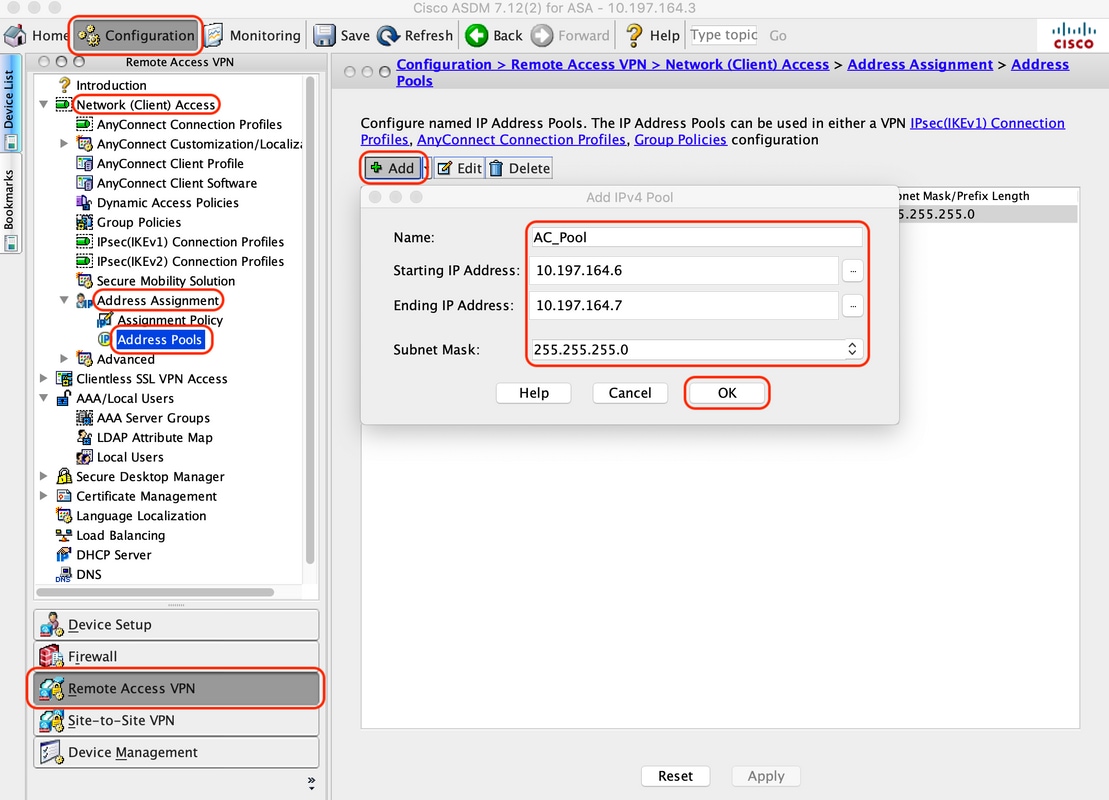Click the Load Balancing icon
Image resolution: width=1109 pixels, height=800 pixels.
coord(64,535)
